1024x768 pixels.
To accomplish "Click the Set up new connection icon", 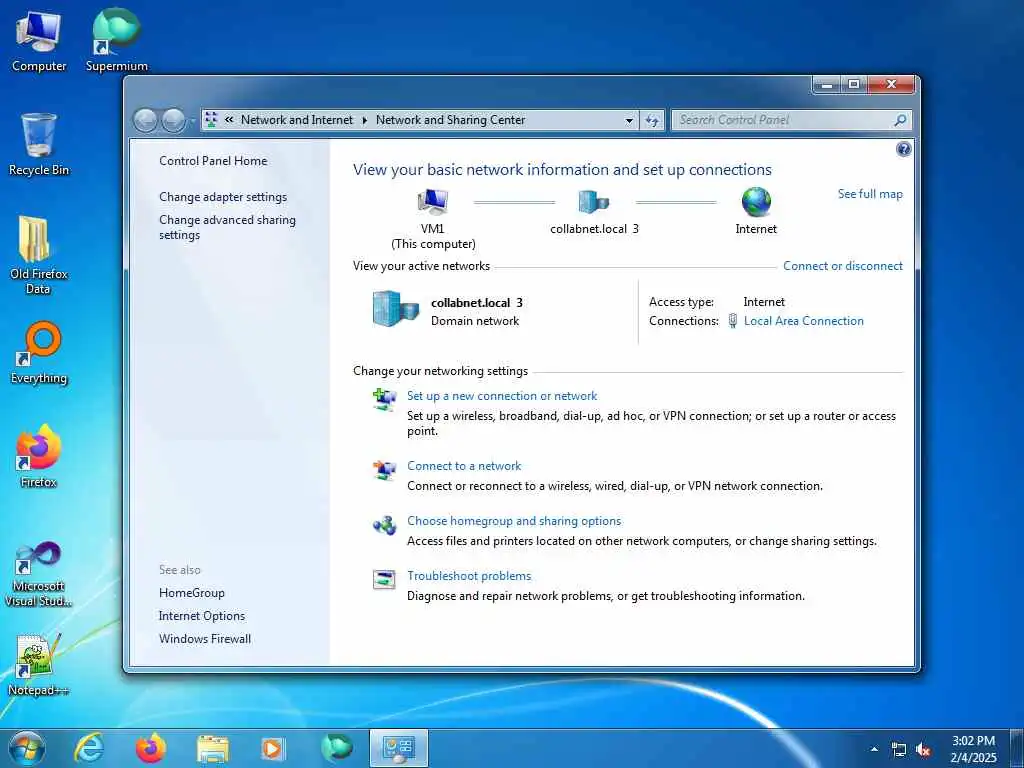I will pos(384,398).
